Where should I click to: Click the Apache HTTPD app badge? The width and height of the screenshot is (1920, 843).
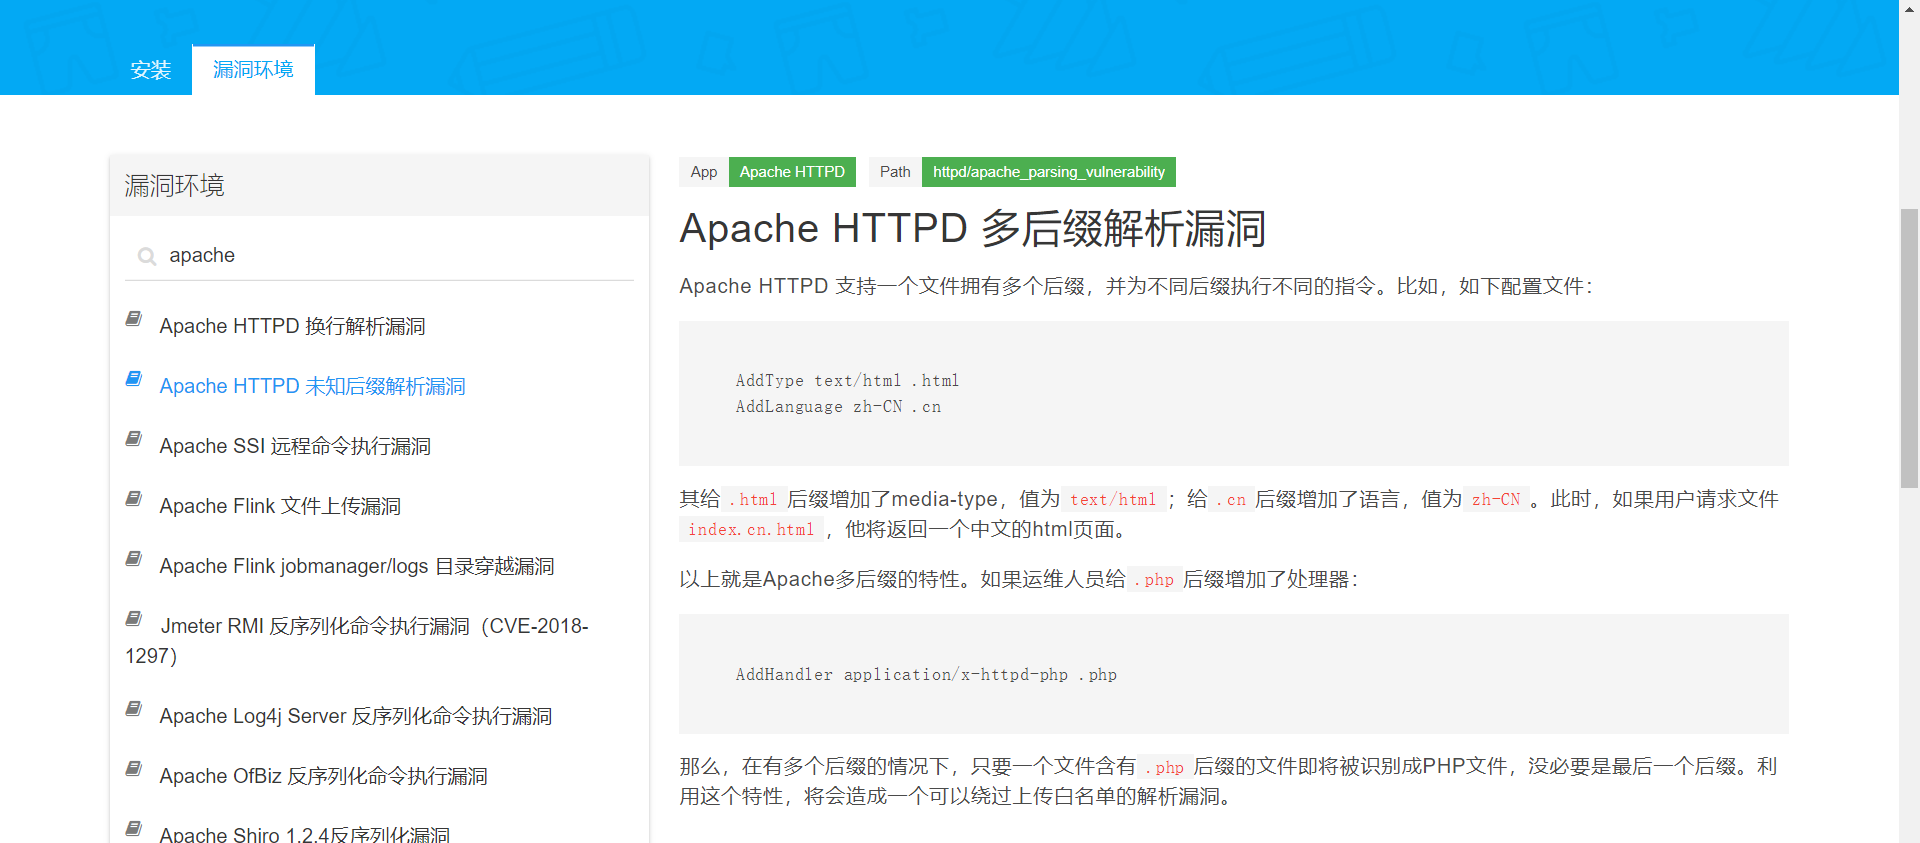pyautogui.click(x=792, y=172)
